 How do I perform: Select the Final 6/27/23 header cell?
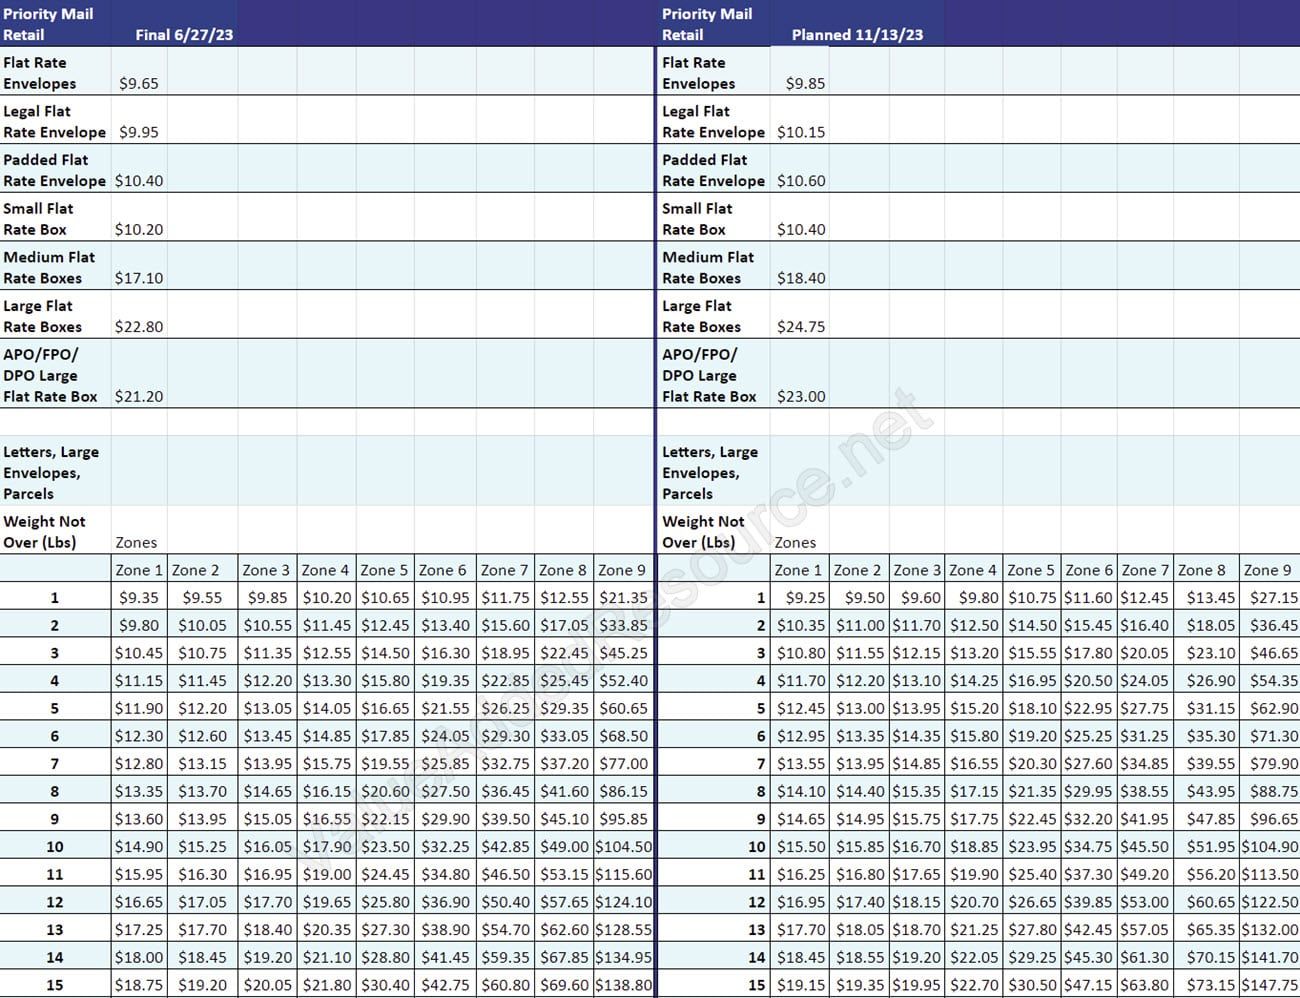(182, 33)
